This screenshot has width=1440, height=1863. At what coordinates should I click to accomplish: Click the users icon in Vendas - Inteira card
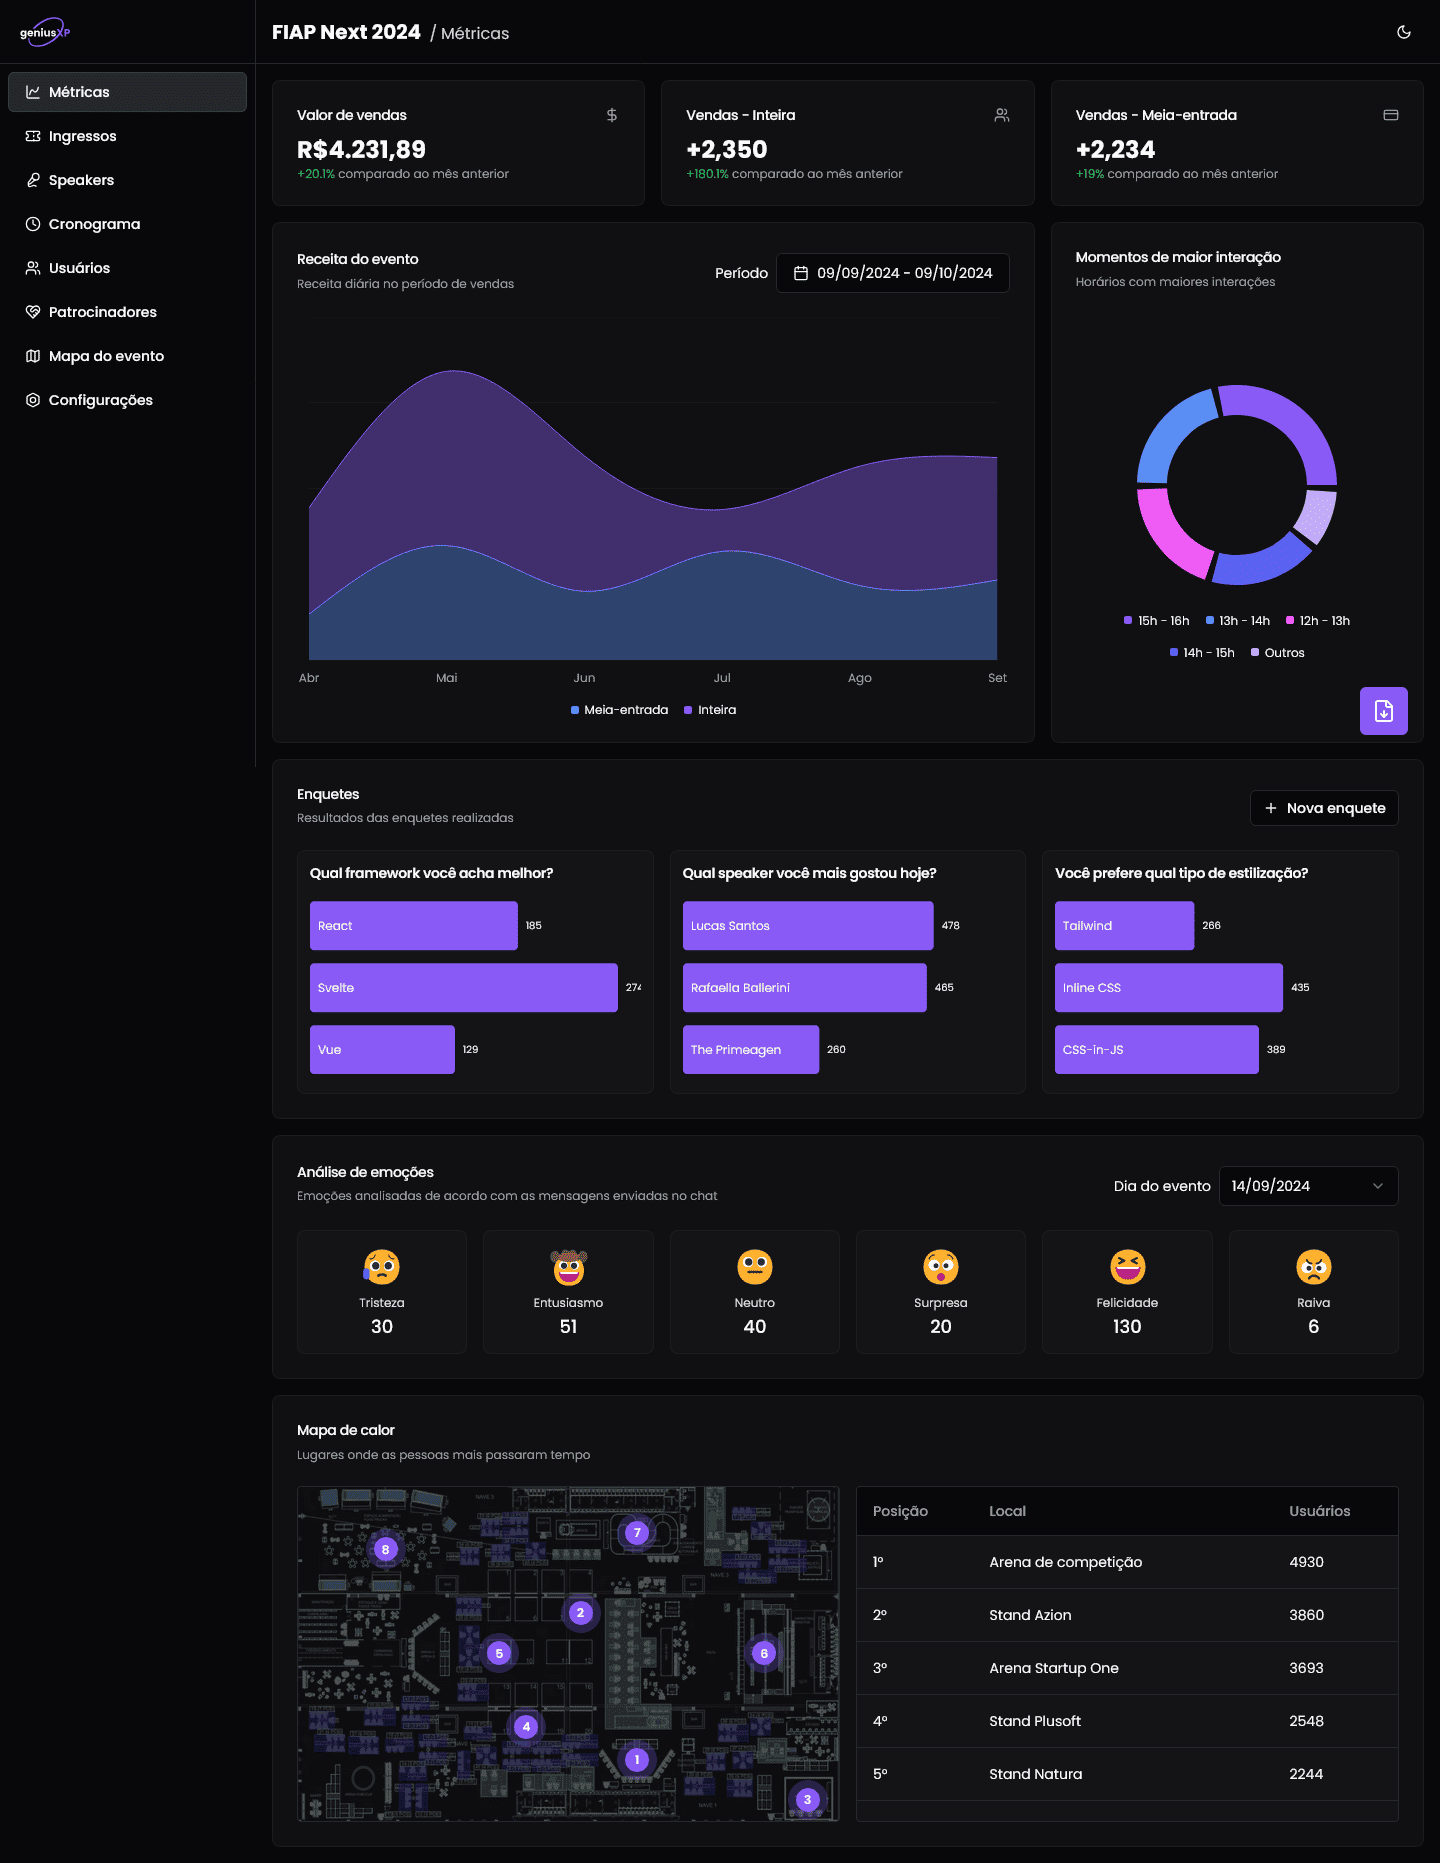point(1001,115)
